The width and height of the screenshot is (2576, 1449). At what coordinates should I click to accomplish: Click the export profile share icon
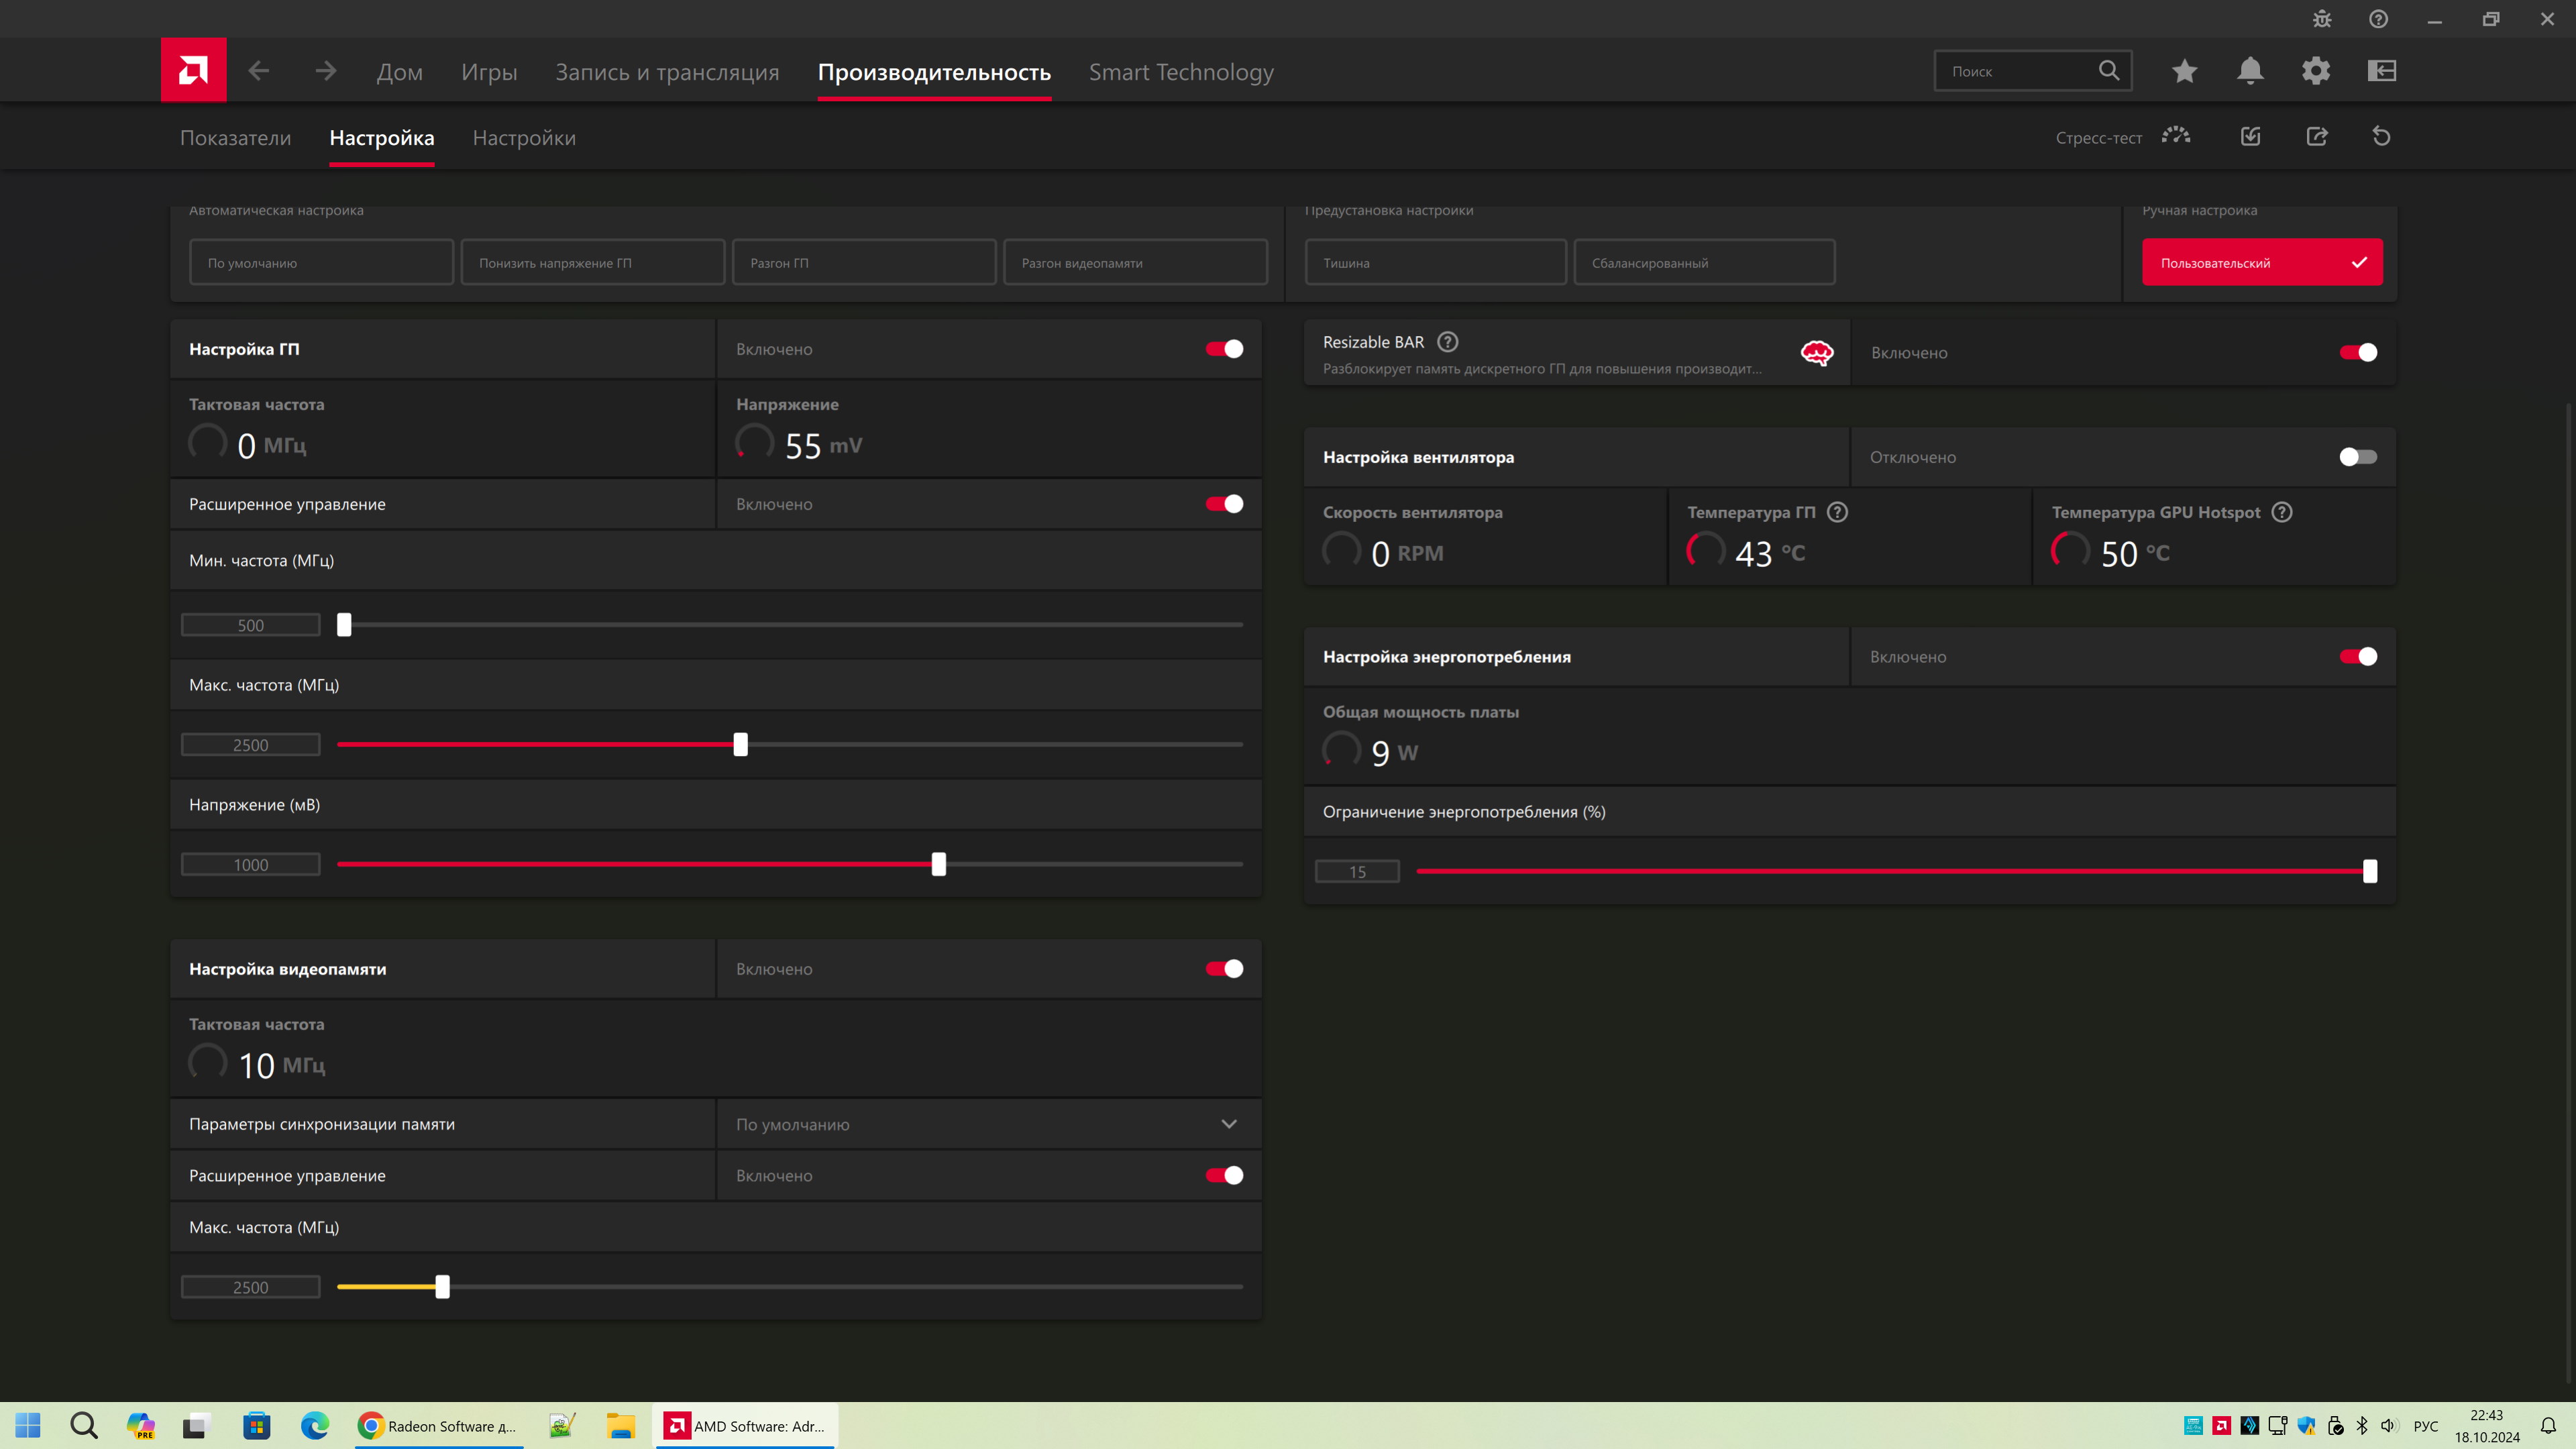point(2317,137)
